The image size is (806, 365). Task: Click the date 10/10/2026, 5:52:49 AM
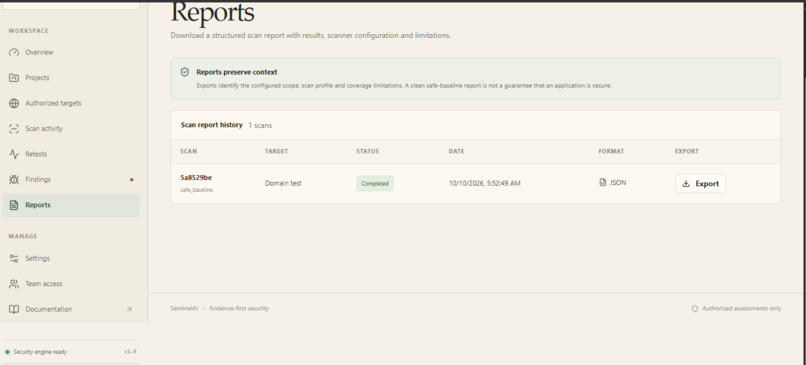click(x=484, y=184)
